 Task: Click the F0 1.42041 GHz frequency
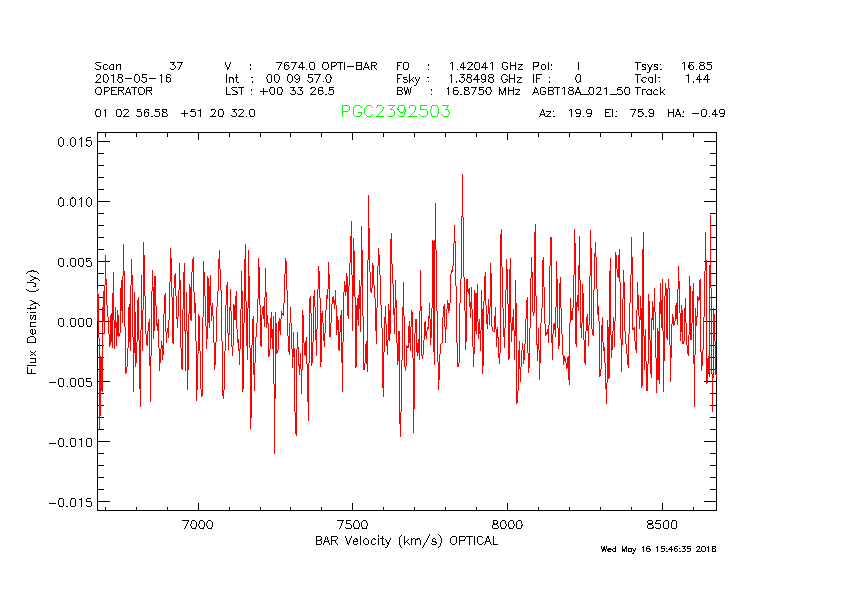click(458, 65)
